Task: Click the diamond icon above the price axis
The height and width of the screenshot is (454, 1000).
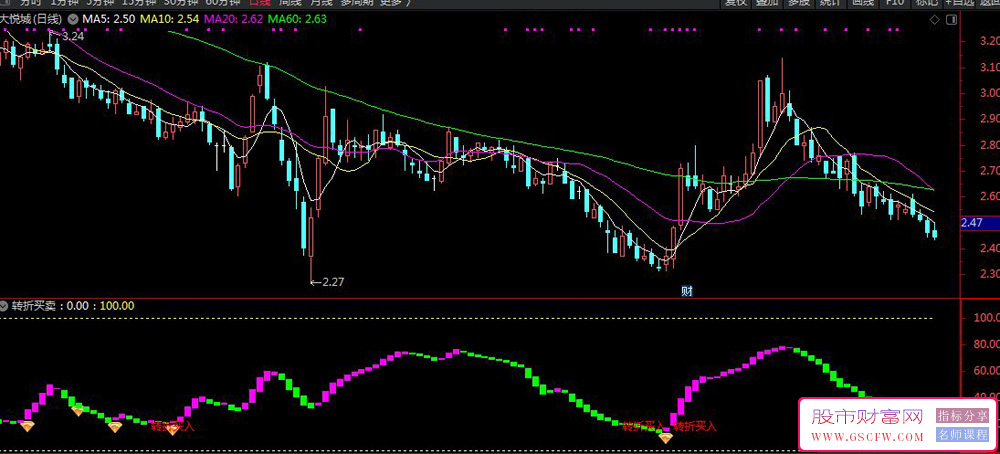Action: (x=934, y=20)
